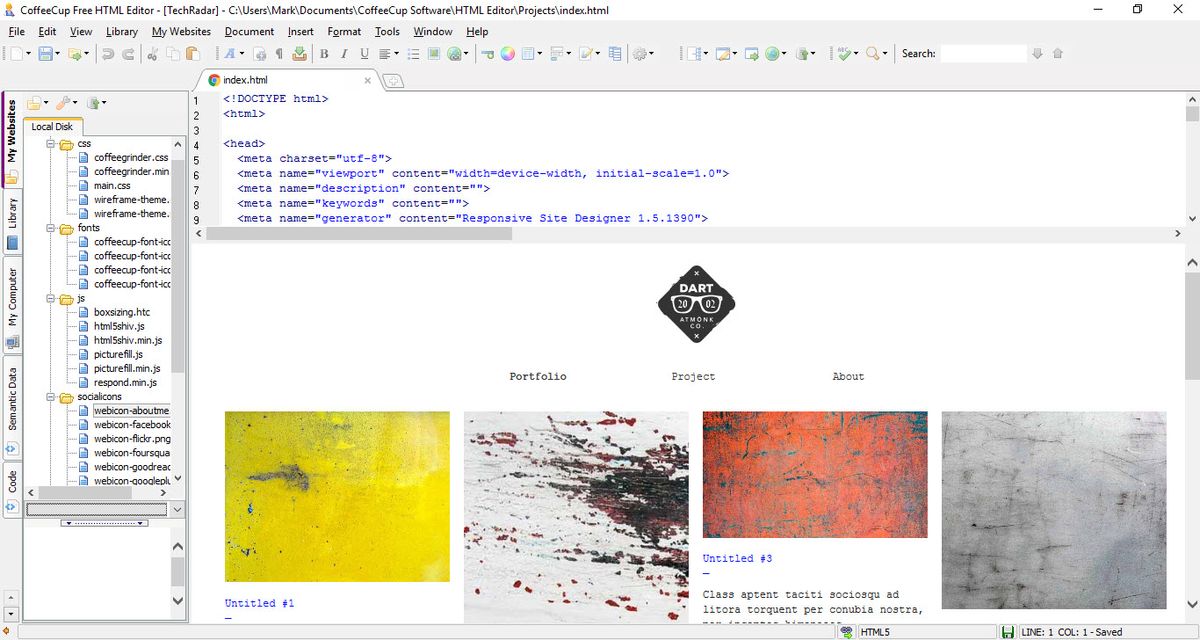Click inside the Search text field

pyautogui.click(x=983, y=53)
